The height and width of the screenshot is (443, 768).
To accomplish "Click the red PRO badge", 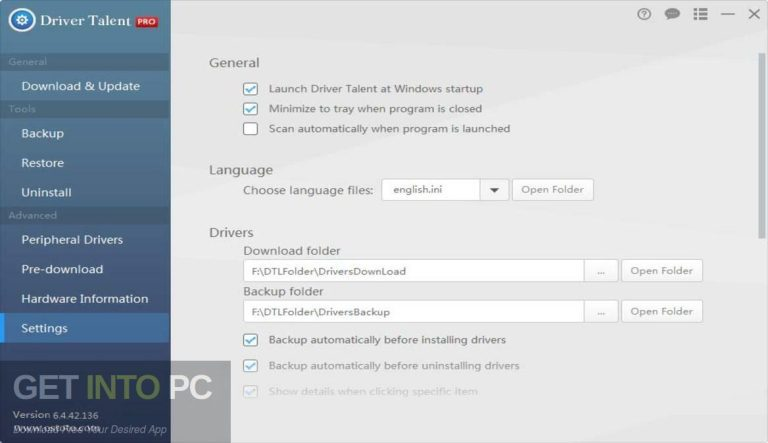I will [147, 21].
